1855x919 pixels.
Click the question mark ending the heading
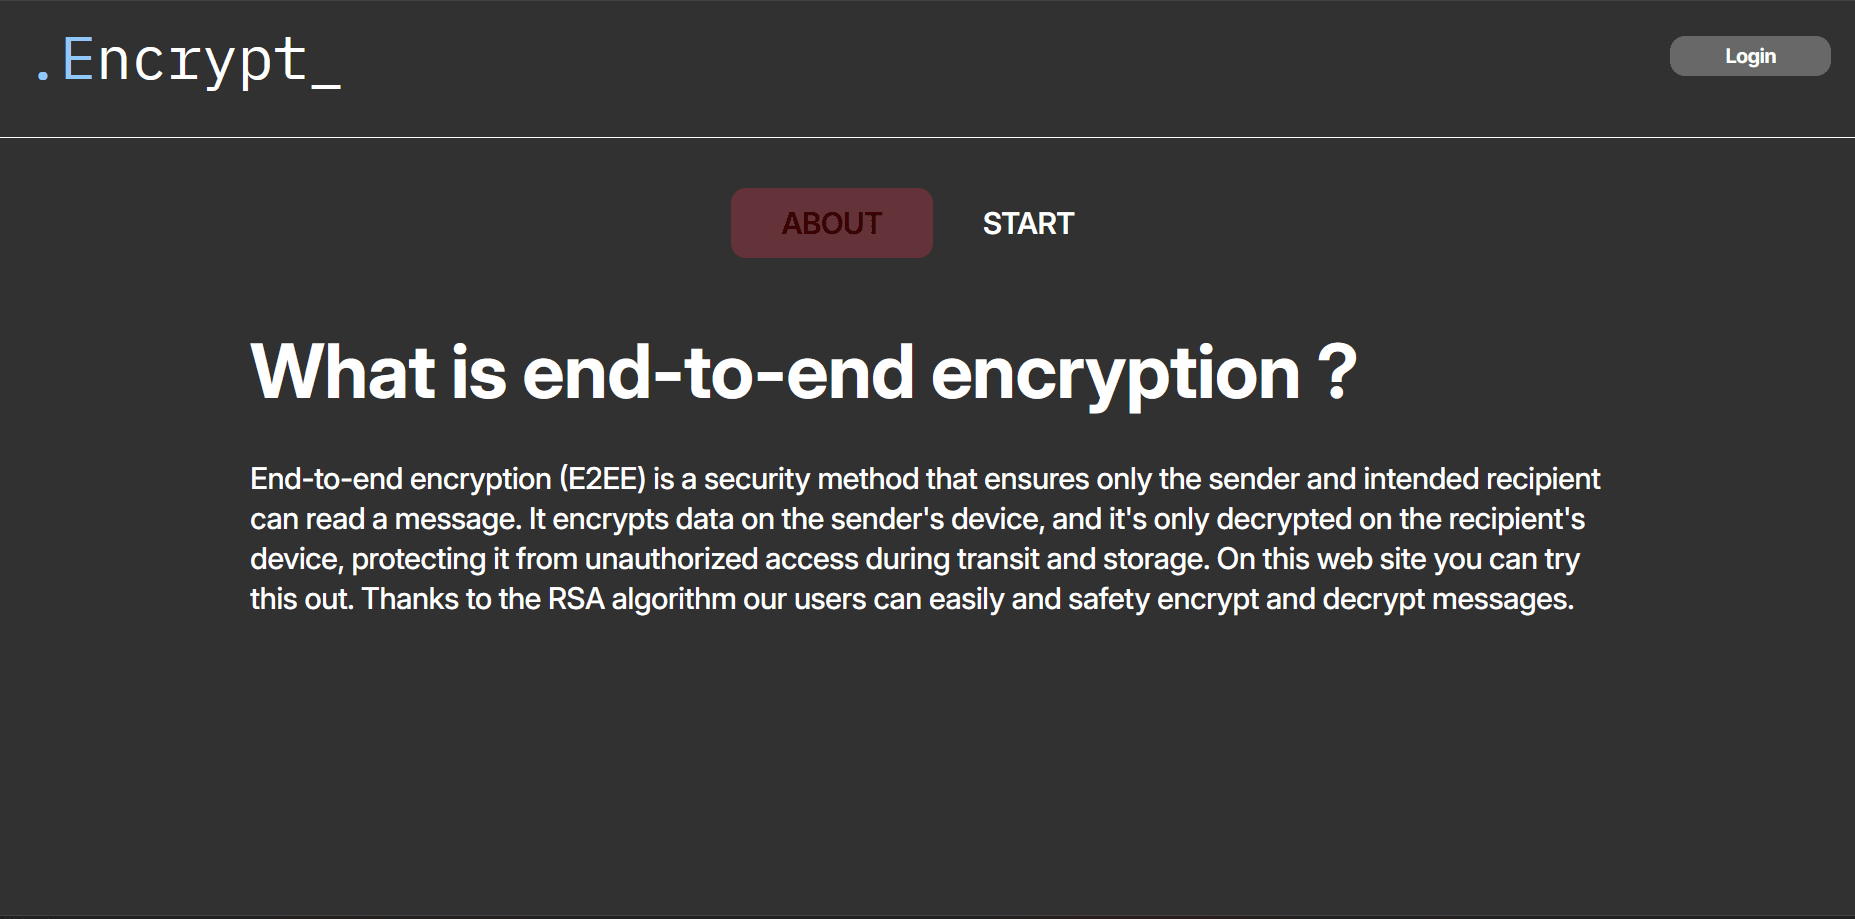pyautogui.click(x=1337, y=372)
